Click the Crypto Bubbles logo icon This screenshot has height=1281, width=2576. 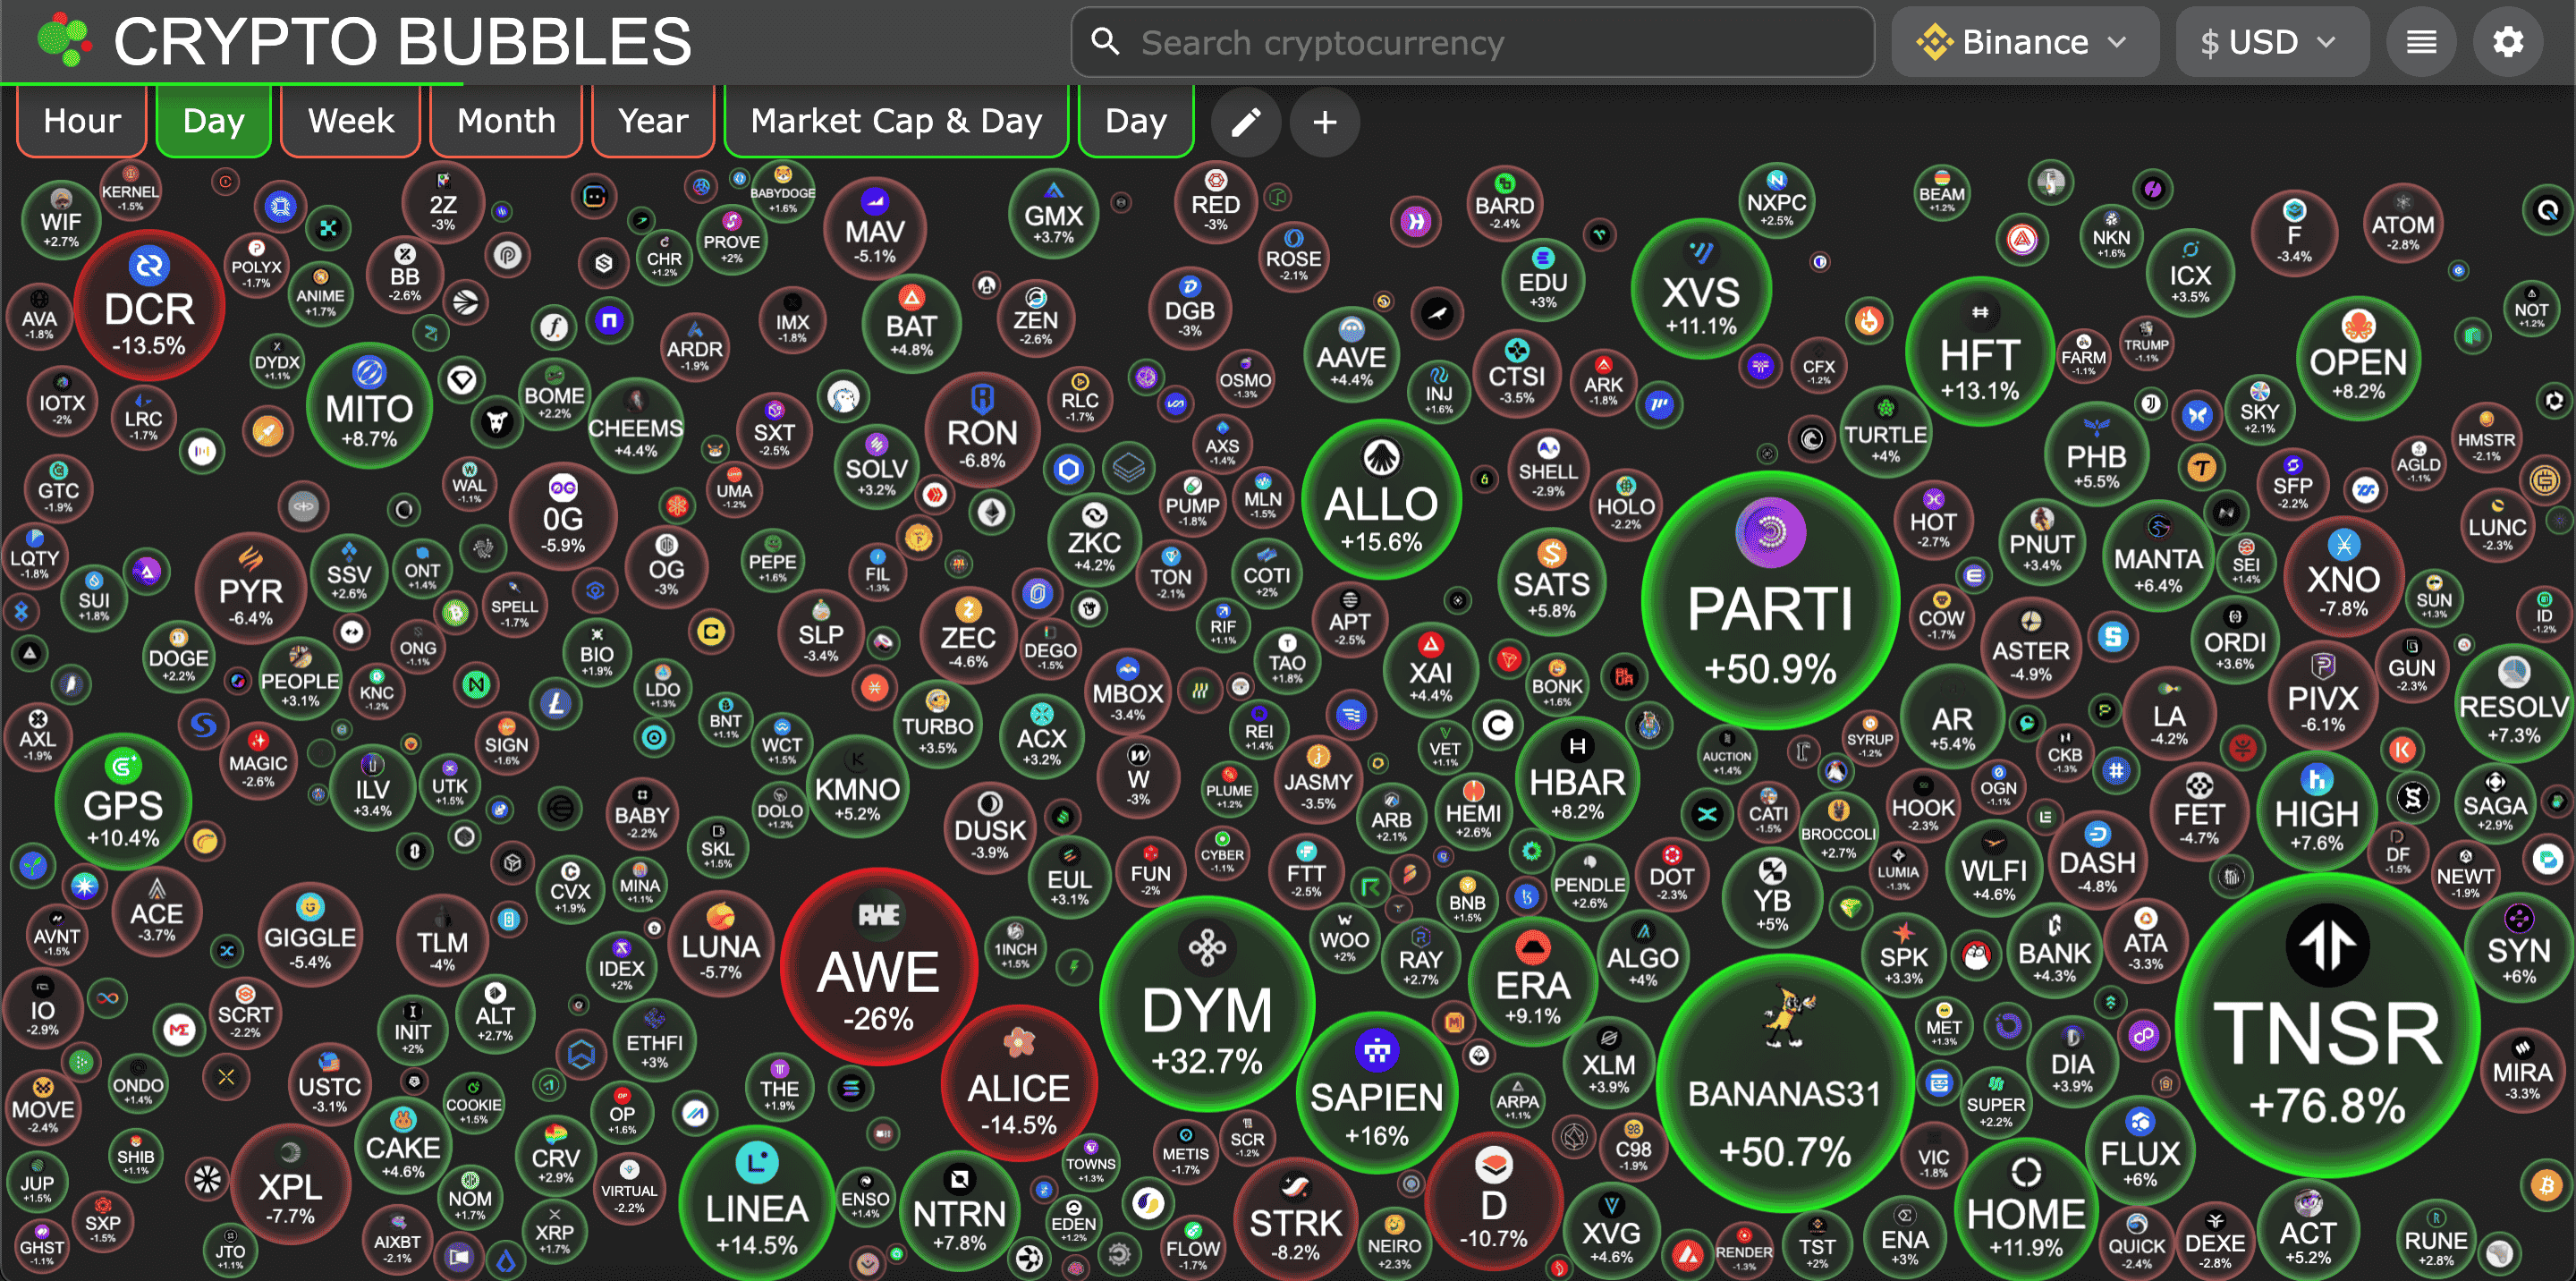63,40
